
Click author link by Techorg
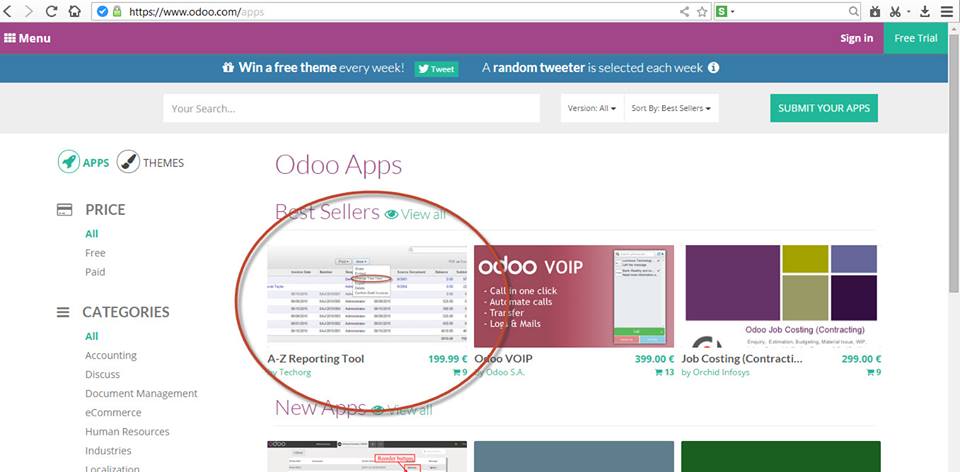pyautogui.click(x=289, y=372)
